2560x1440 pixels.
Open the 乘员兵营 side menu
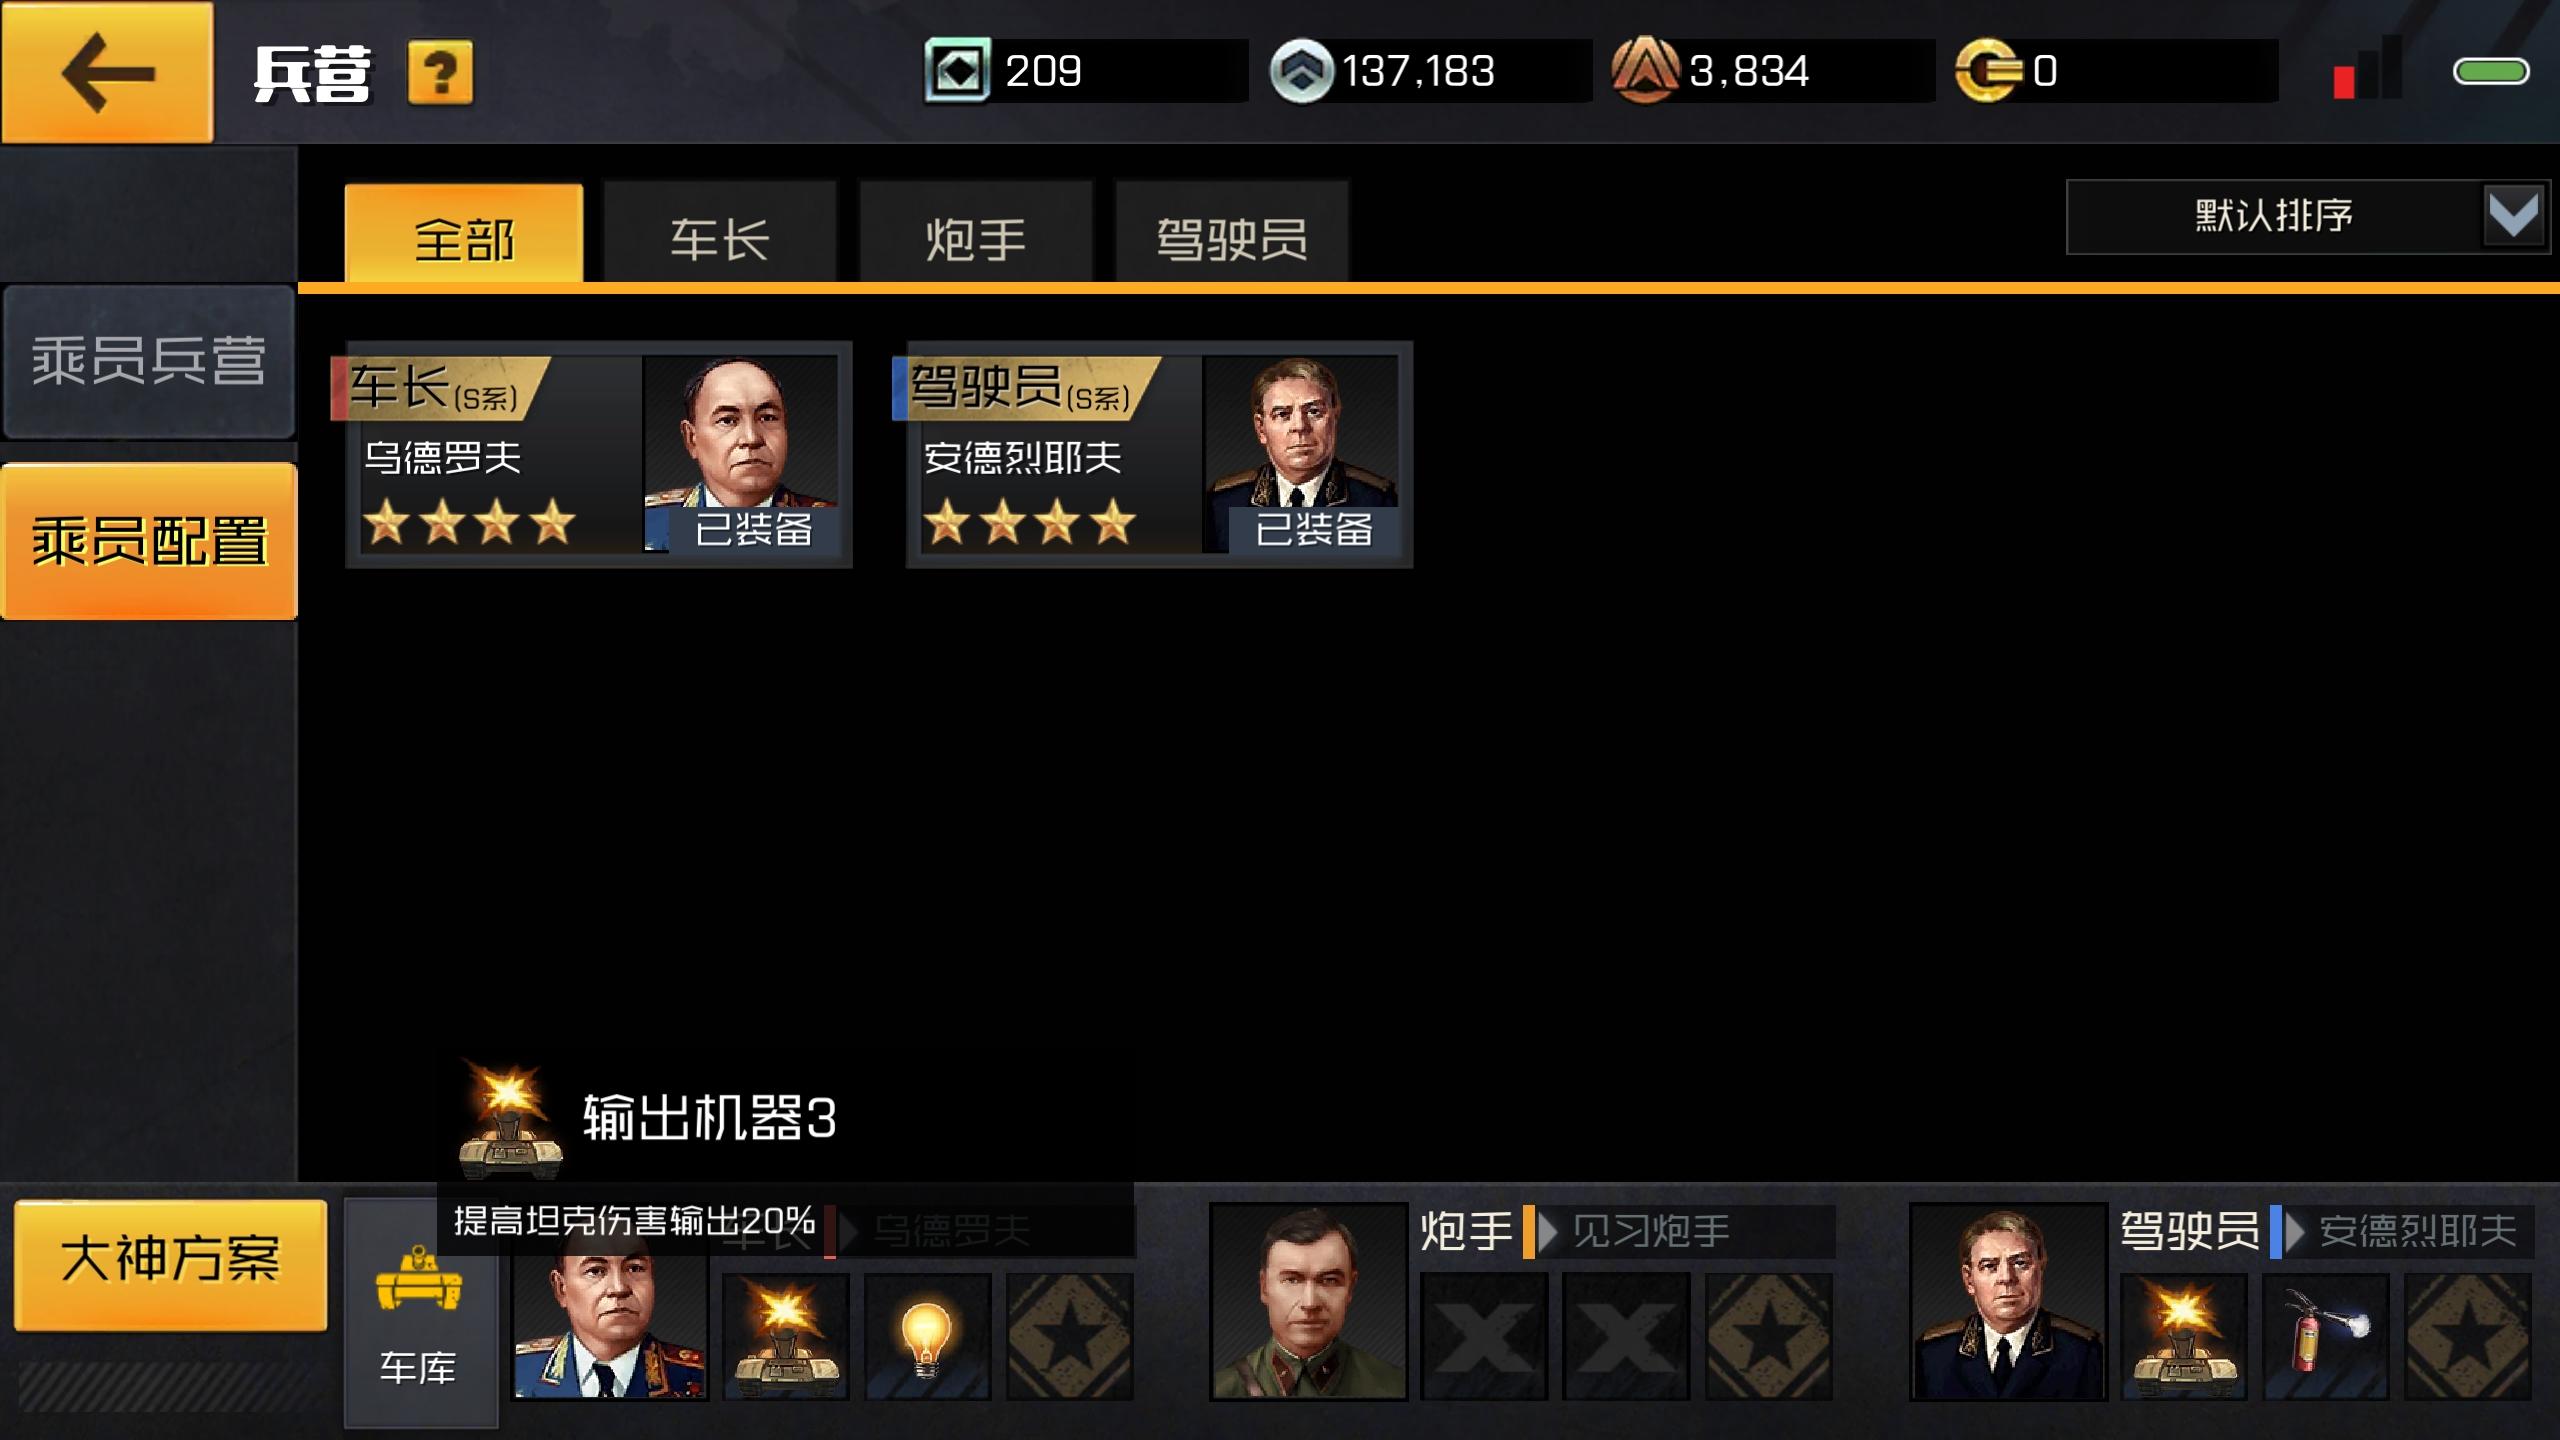point(149,361)
